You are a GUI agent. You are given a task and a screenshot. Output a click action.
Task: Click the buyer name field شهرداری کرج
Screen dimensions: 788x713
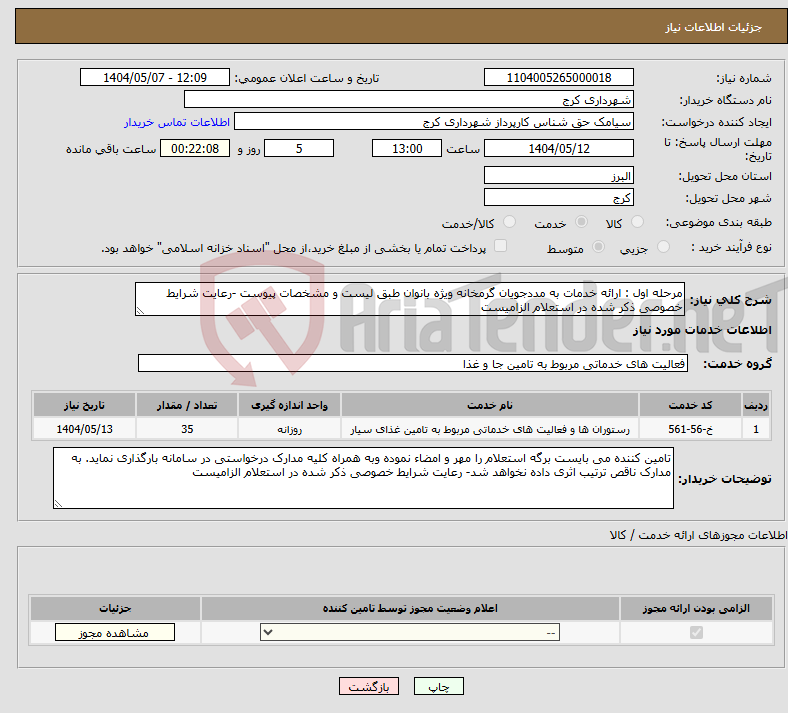tap(409, 99)
